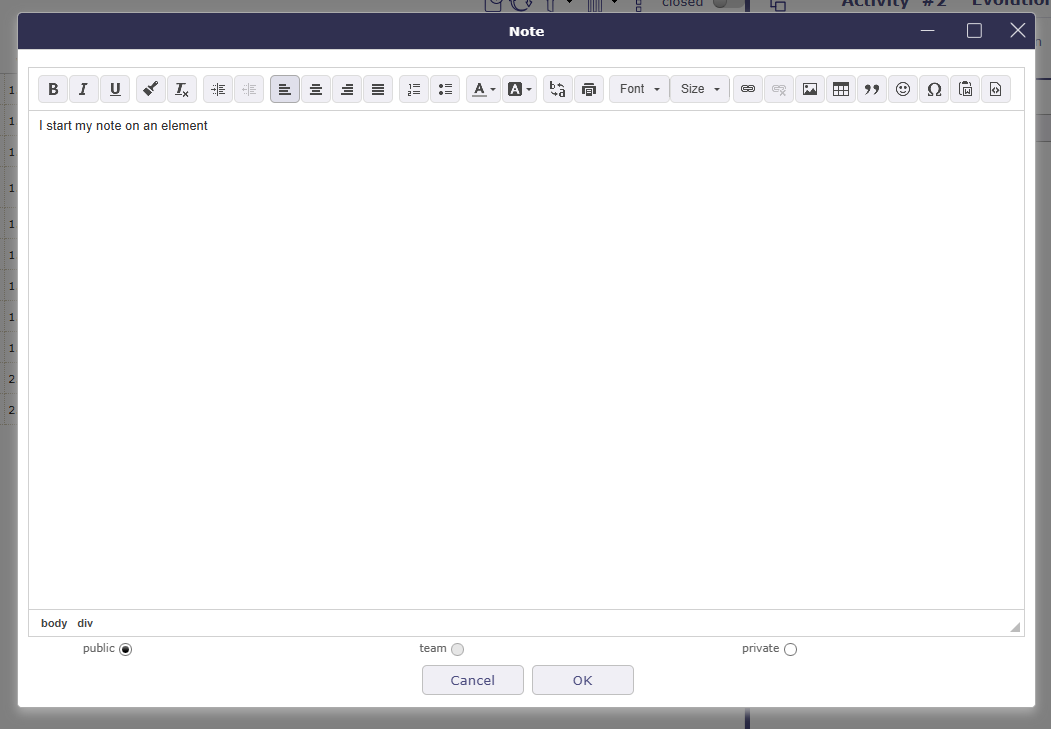Viewport: 1051px width, 729px height.
Task: Apply bold formatting to the note text
Action: click(x=53, y=89)
